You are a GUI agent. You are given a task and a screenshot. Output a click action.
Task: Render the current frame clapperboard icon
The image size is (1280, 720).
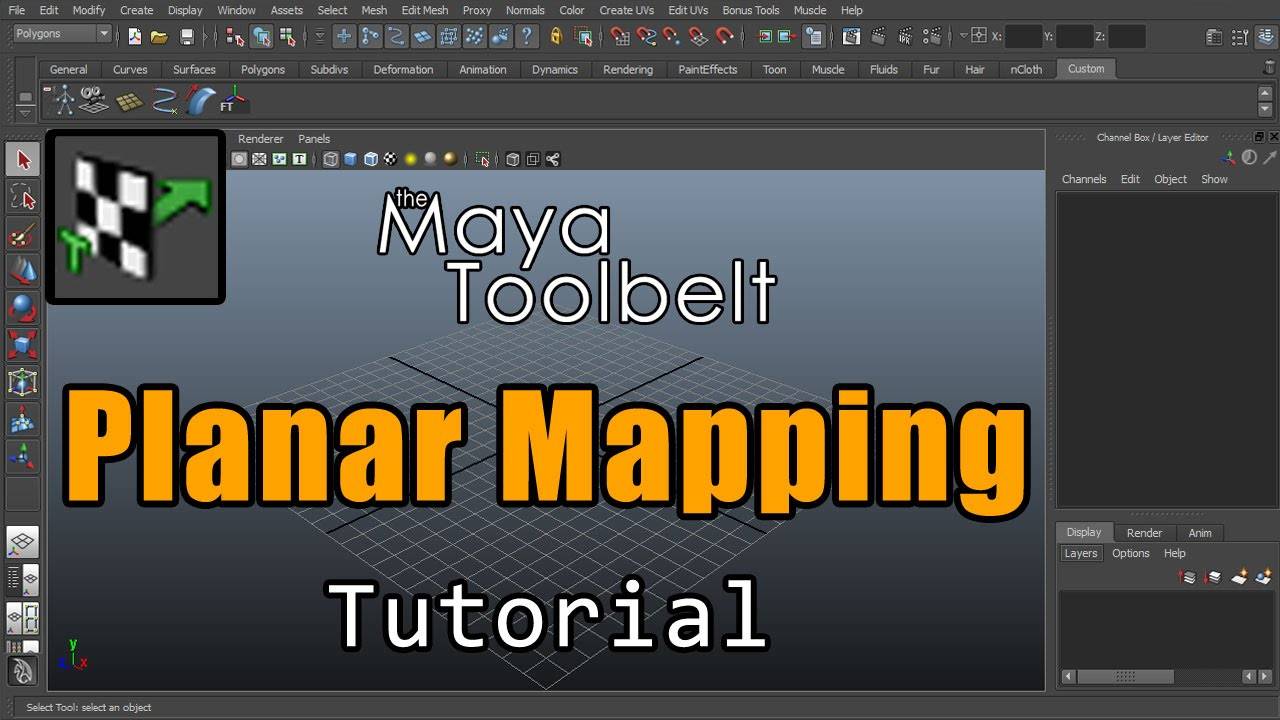[x=877, y=37]
